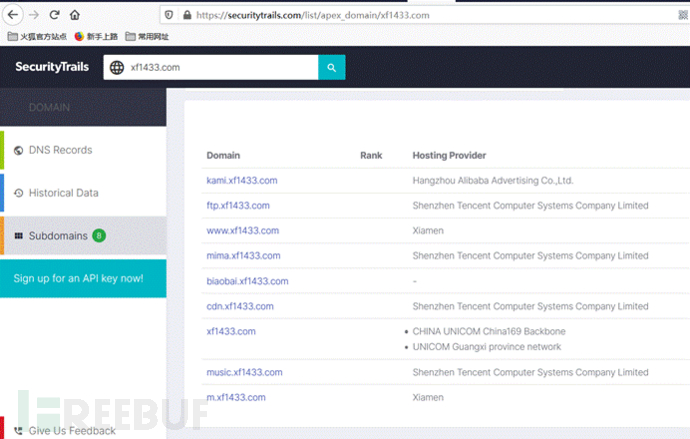Open the Historical Data section
This screenshot has width=690, height=439.
point(83,193)
